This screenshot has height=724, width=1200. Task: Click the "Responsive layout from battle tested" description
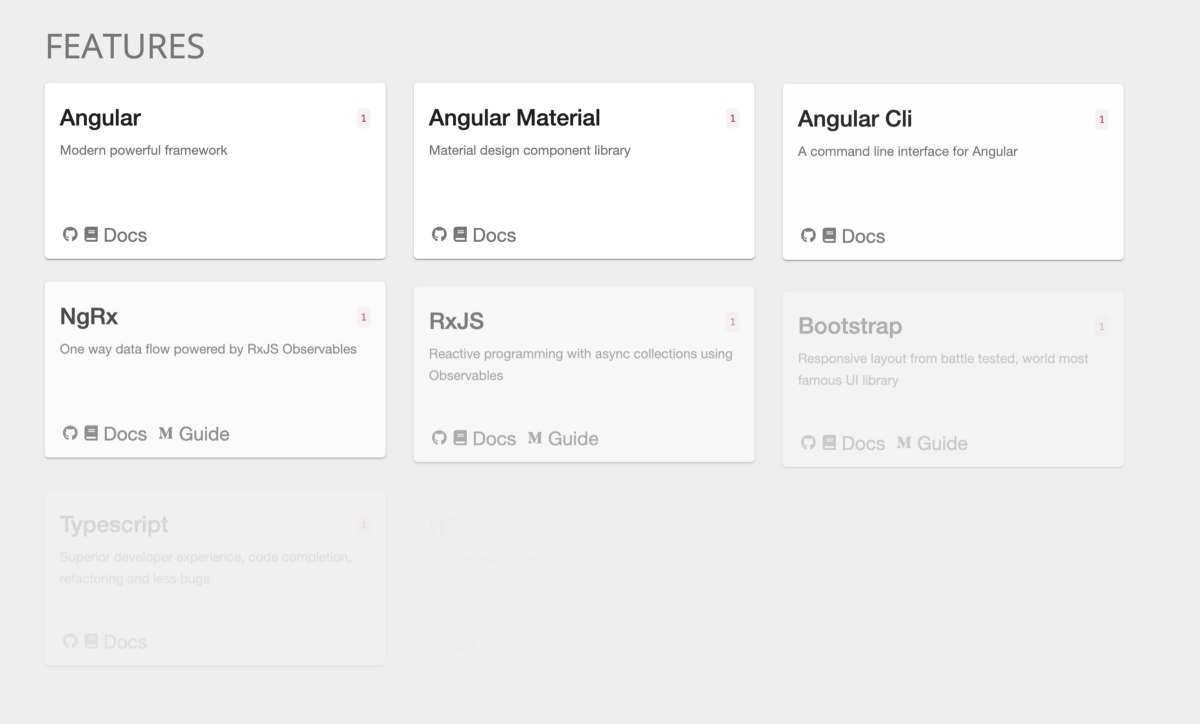943,369
